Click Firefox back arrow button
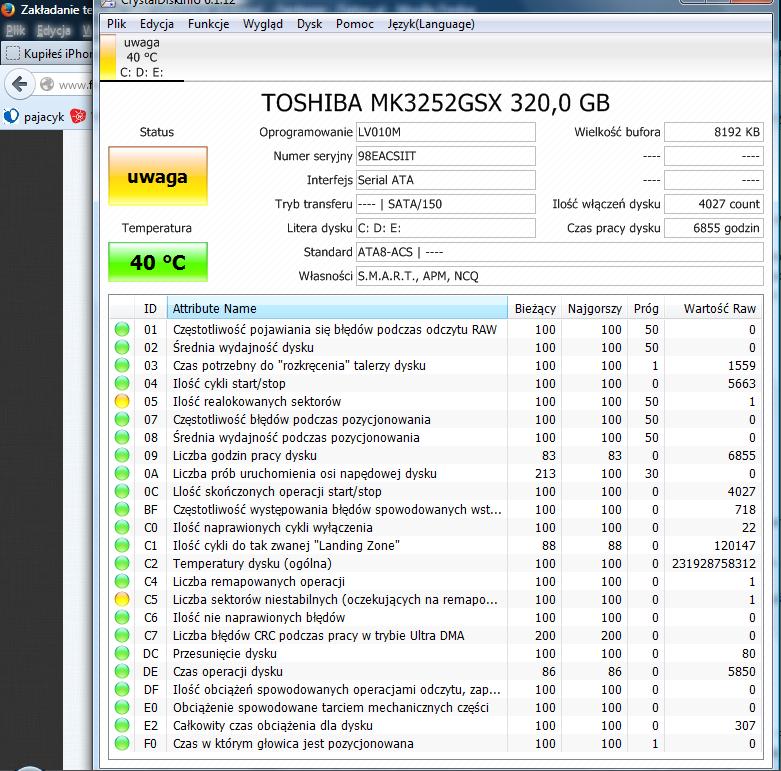This screenshot has width=781, height=771. click(19, 84)
